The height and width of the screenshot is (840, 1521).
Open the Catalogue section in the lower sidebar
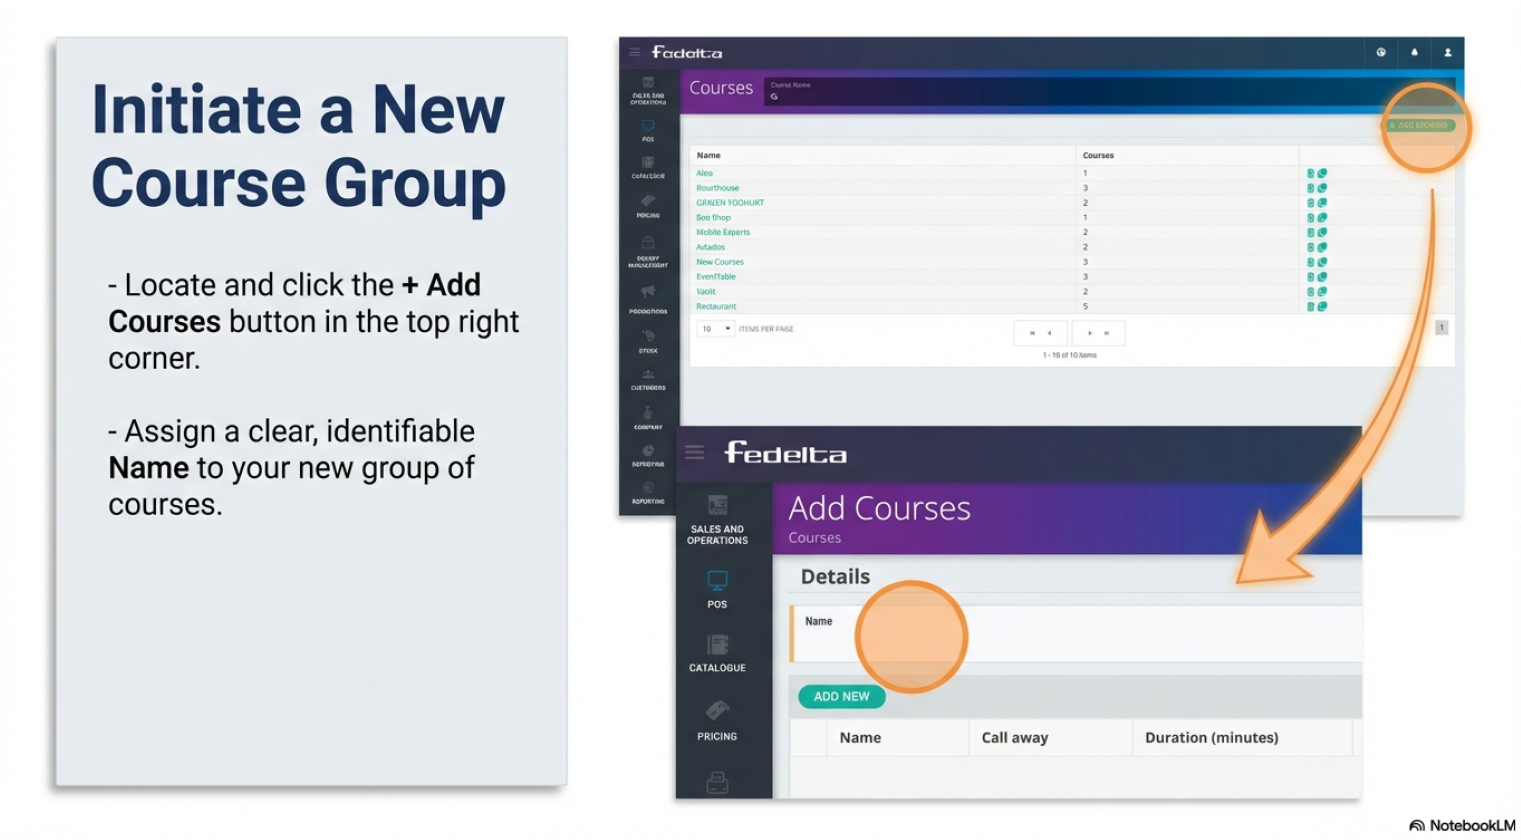click(717, 653)
